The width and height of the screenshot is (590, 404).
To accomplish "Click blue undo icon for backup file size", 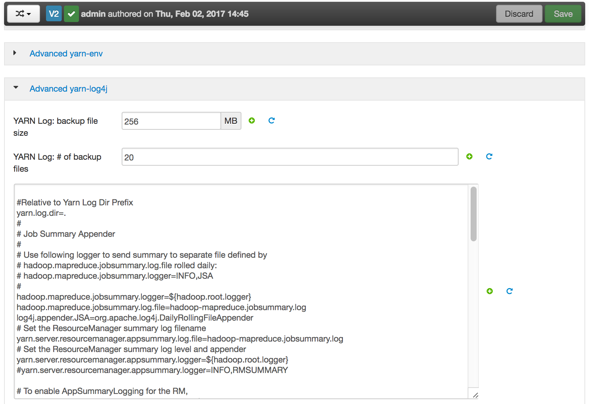I will (271, 120).
